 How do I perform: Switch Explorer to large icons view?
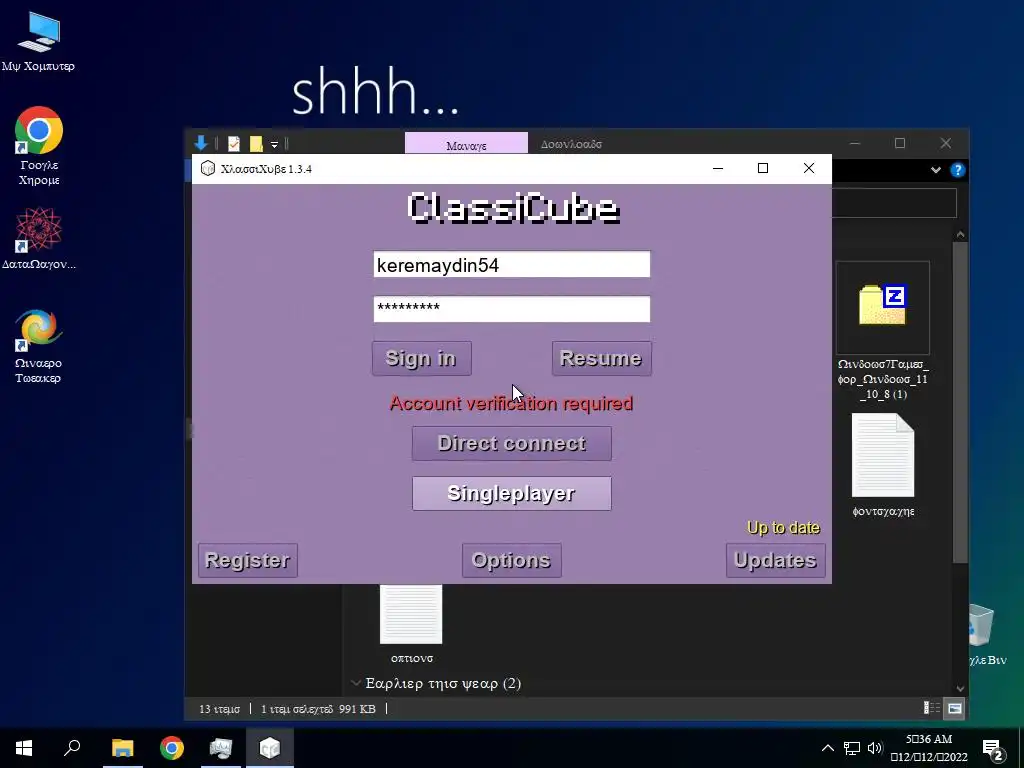coord(955,709)
